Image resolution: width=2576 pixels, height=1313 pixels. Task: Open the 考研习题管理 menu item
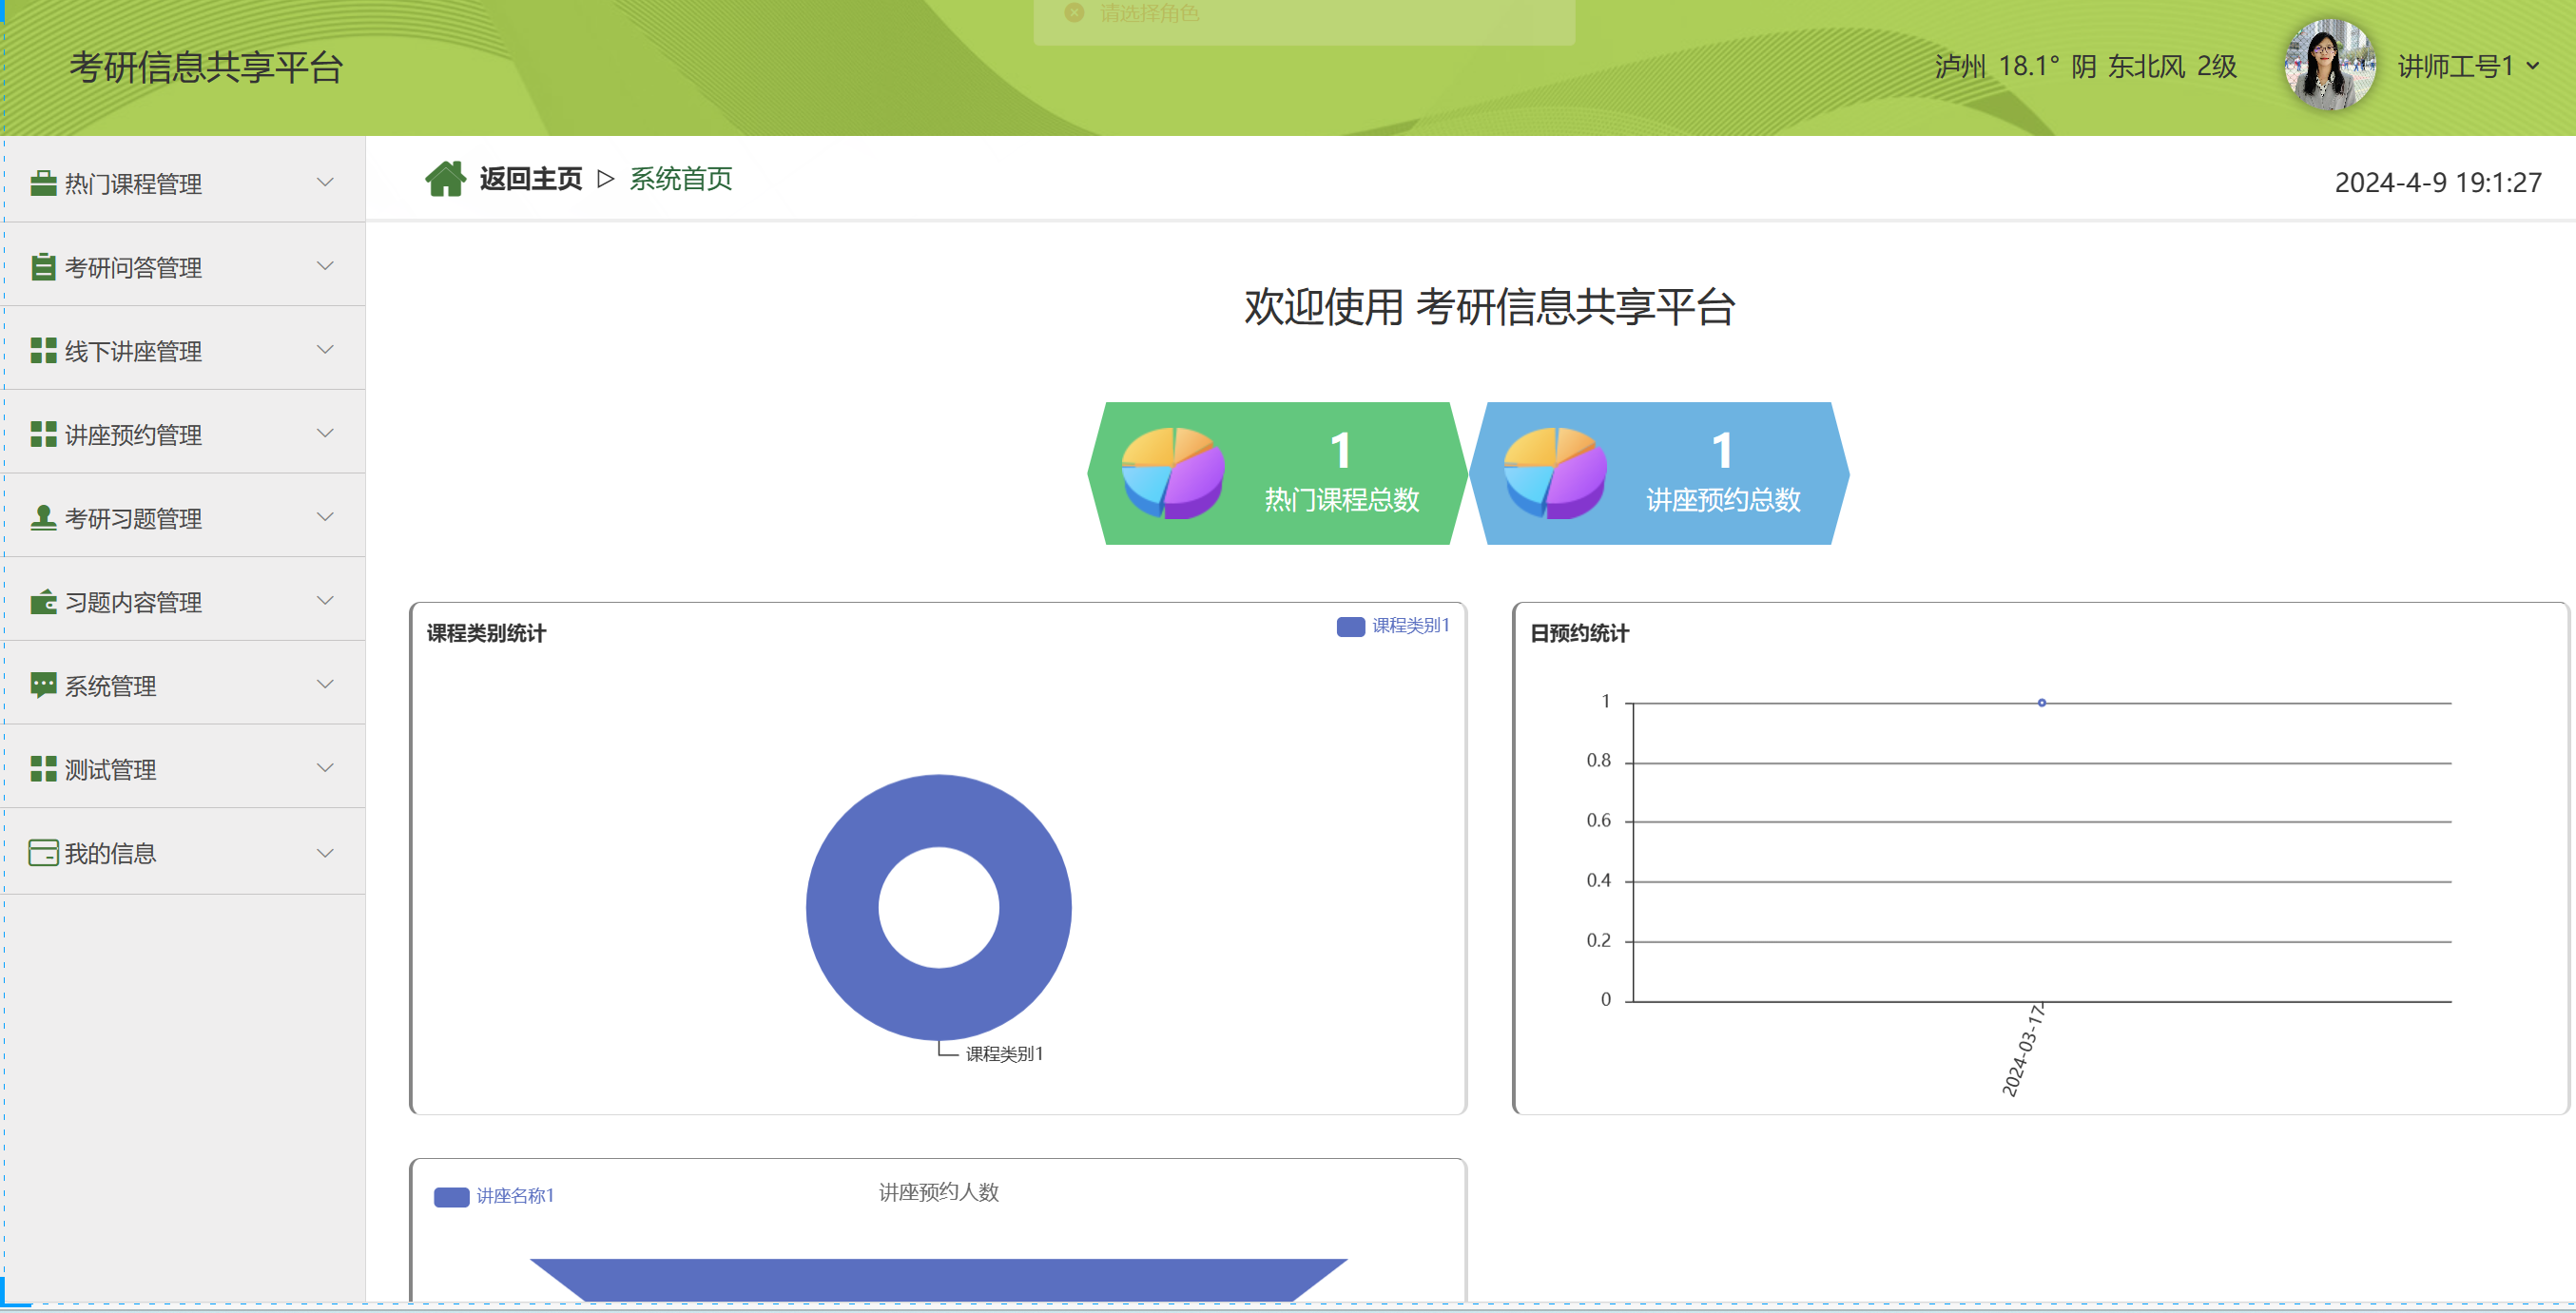point(133,519)
